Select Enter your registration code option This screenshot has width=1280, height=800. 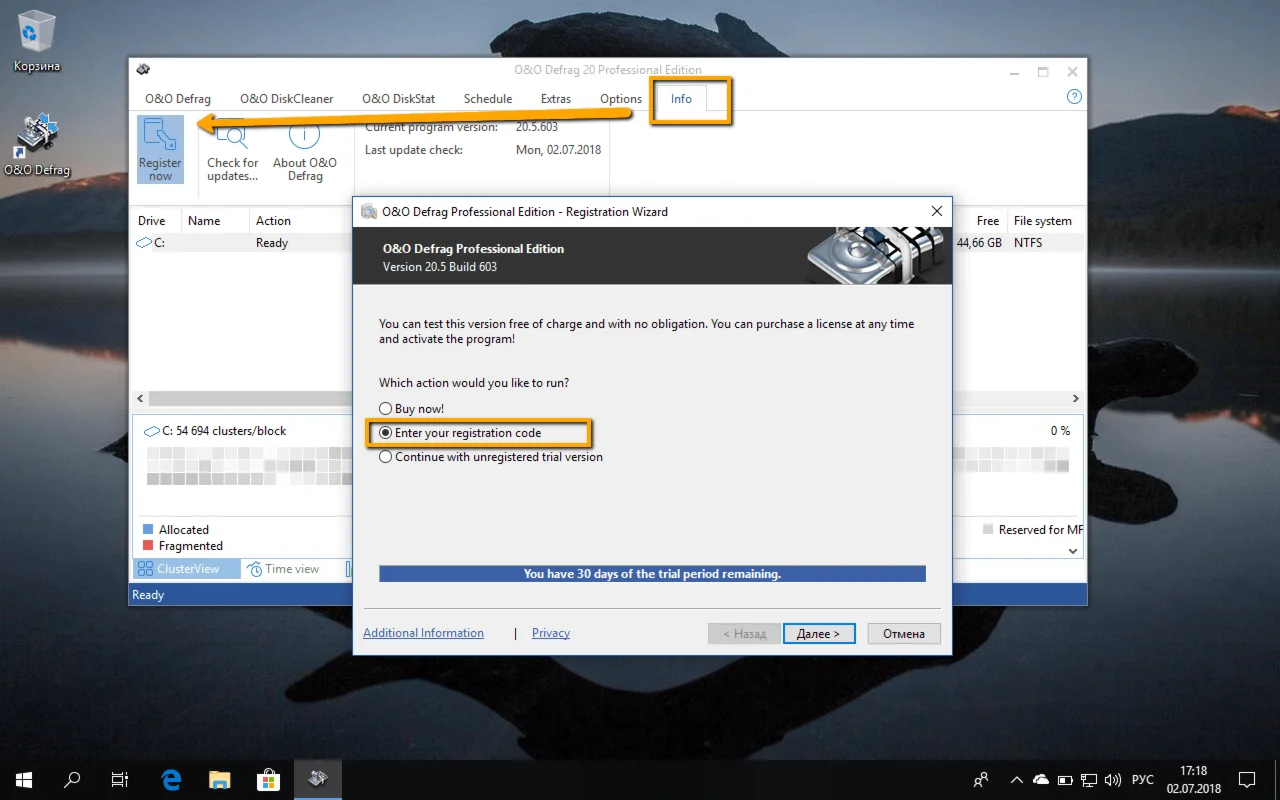point(460,433)
